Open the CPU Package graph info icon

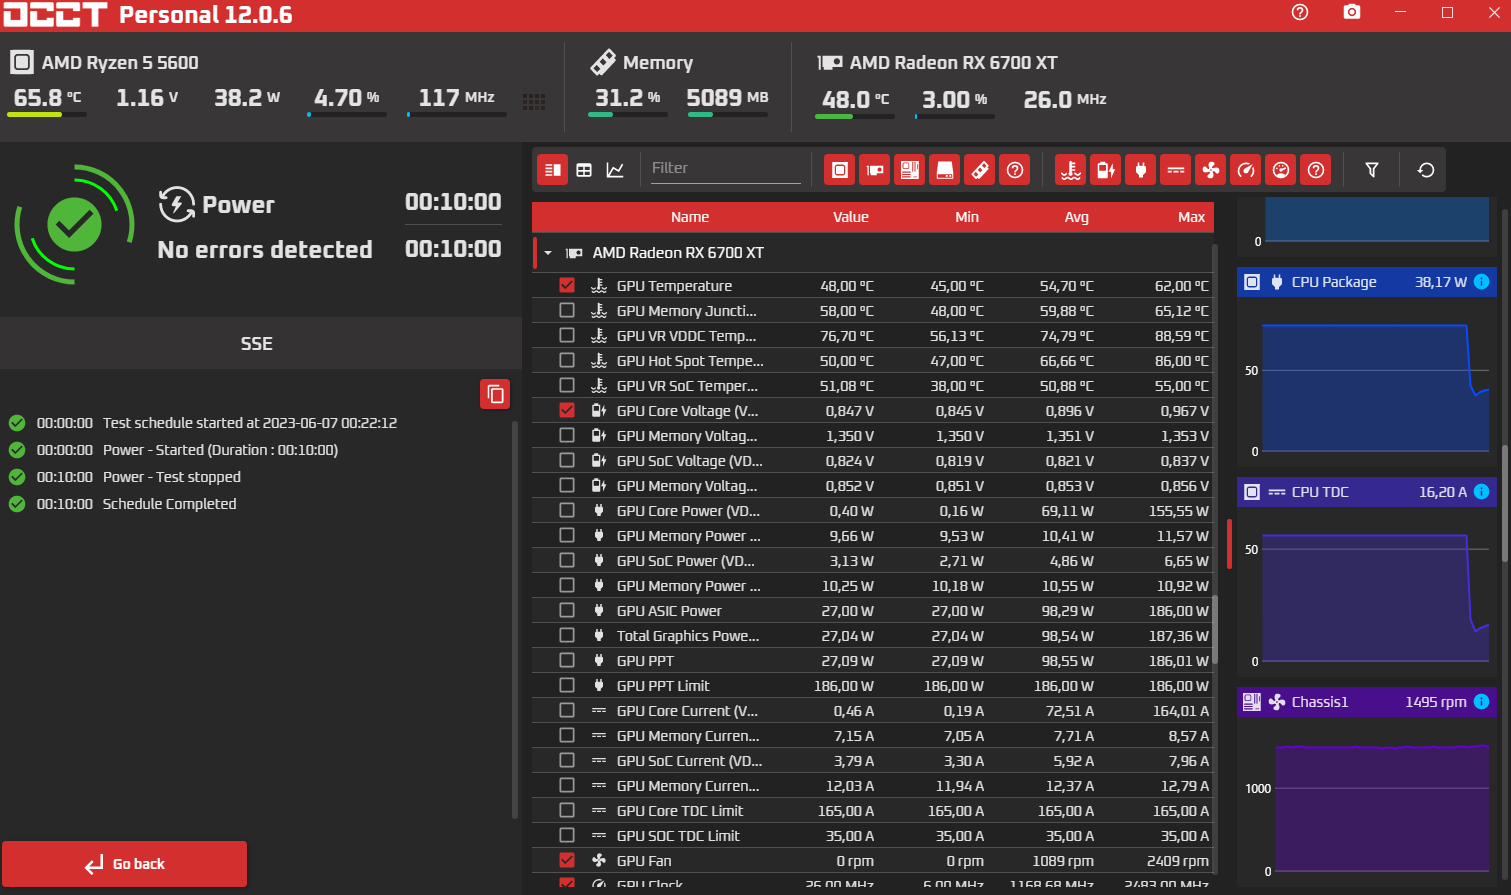click(x=1482, y=282)
